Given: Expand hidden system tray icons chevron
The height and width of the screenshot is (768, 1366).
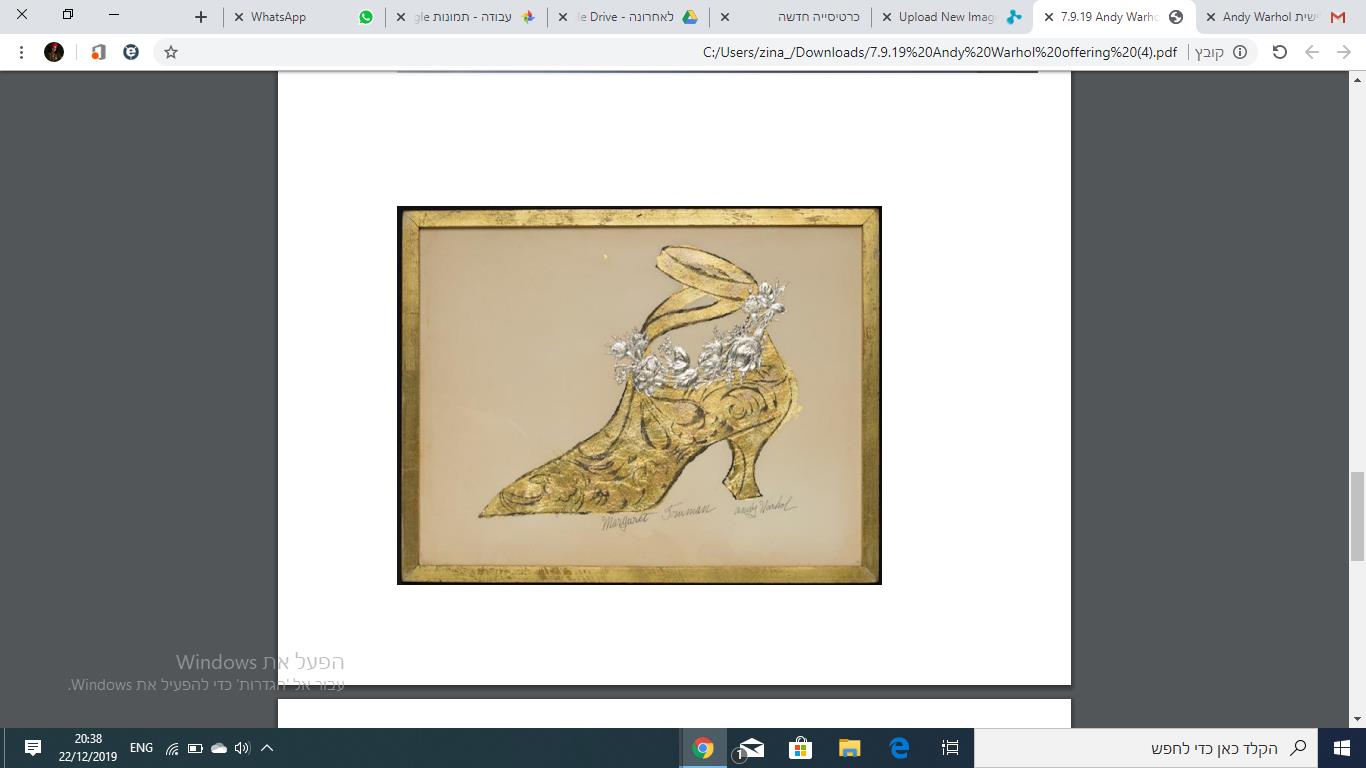Looking at the screenshot, I should click(267, 748).
